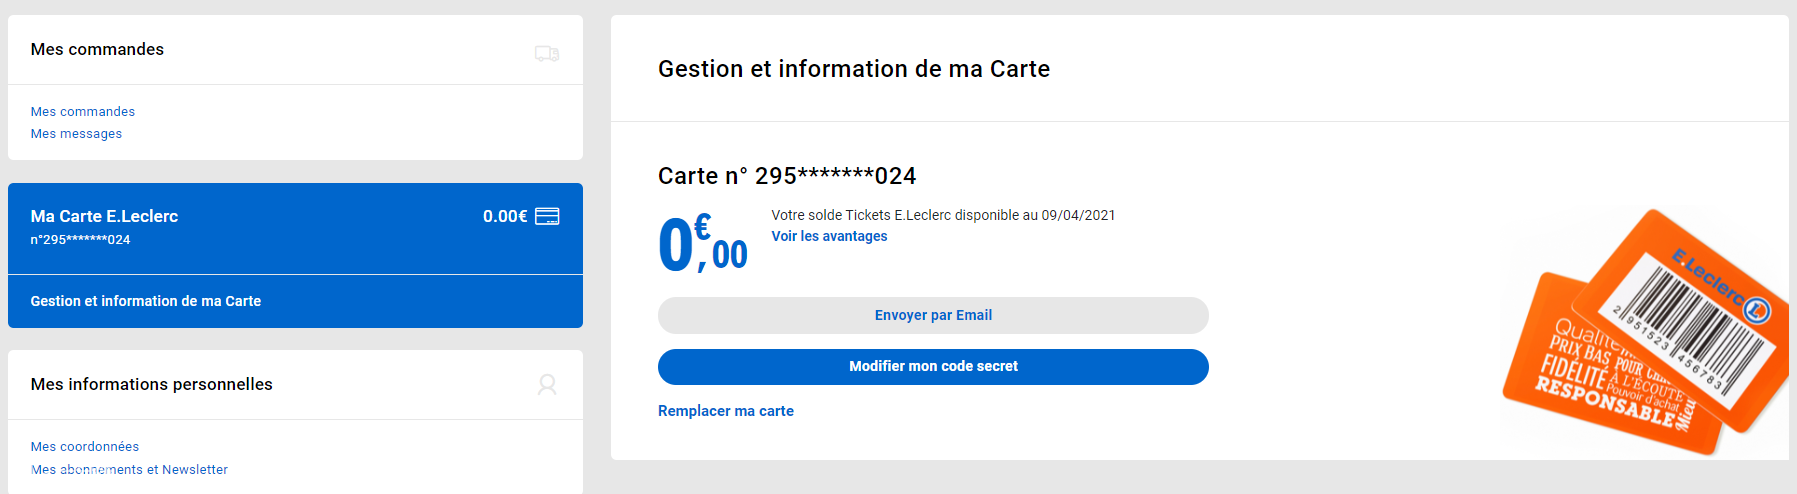
Task: Click the delivery truck icon in Mes commandes
Action: coord(547,53)
